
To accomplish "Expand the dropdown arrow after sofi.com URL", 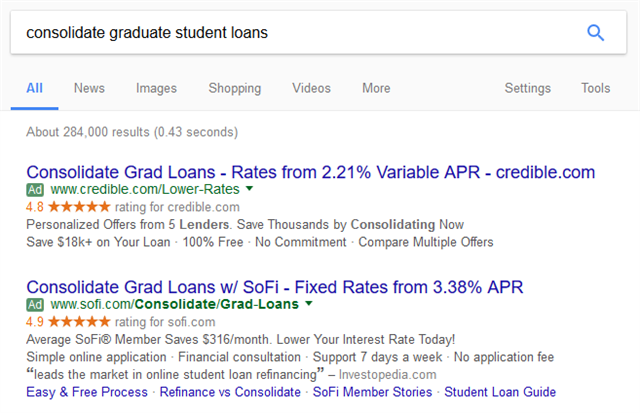I will click(309, 303).
